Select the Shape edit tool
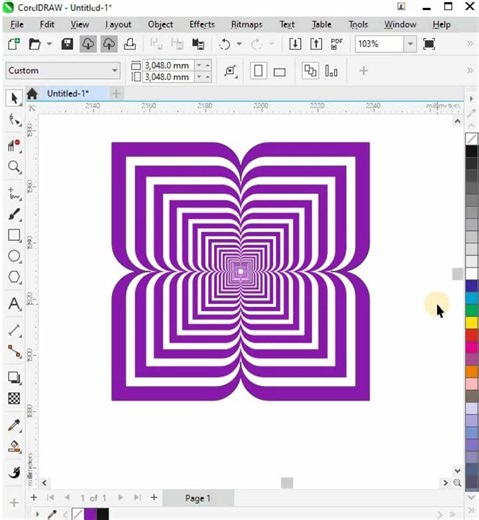Image resolution: width=479 pixels, height=520 pixels. pos(14,120)
